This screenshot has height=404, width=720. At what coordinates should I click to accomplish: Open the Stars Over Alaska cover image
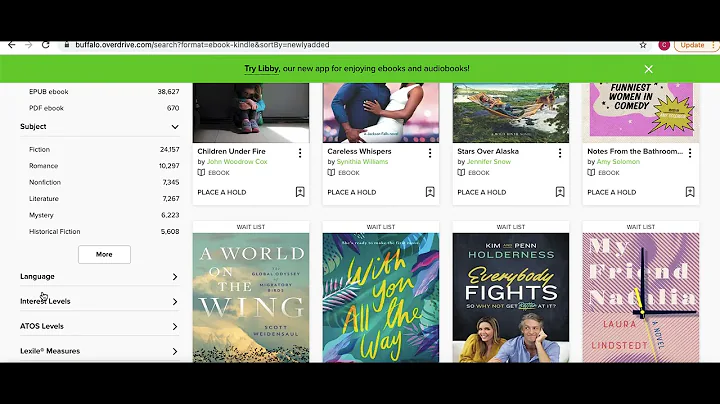click(x=511, y=113)
